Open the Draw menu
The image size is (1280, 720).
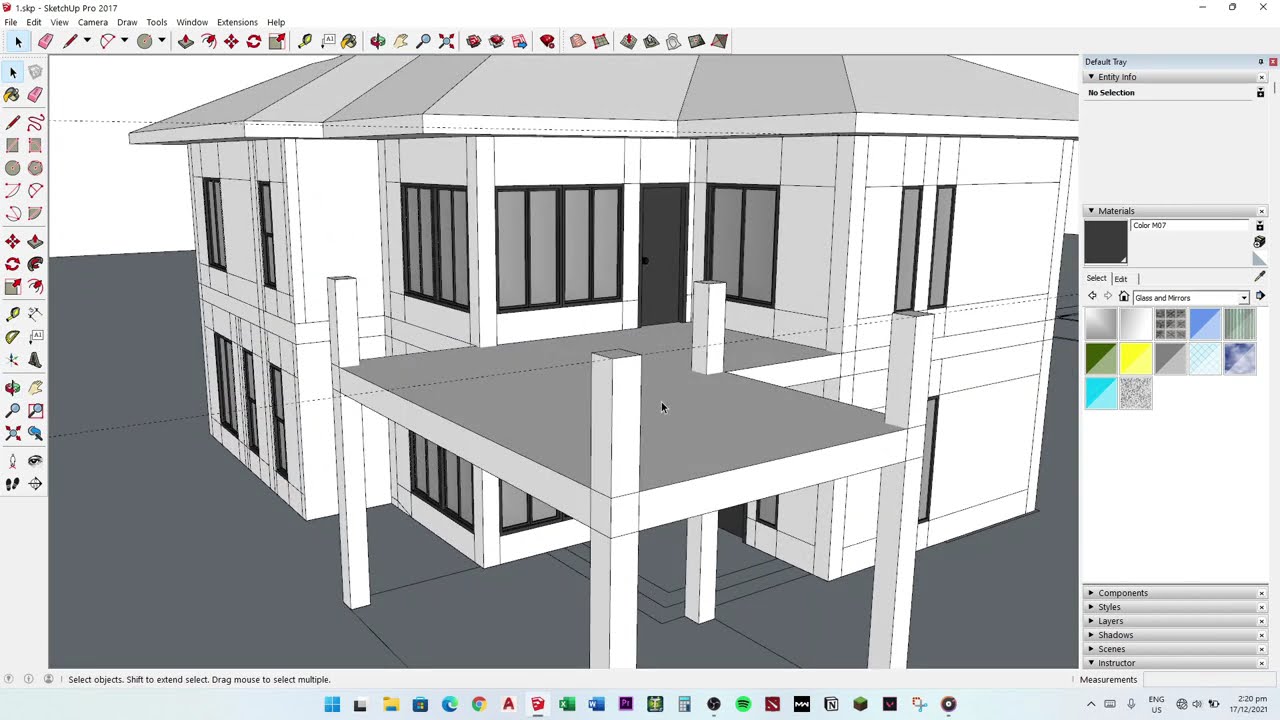[127, 22]
